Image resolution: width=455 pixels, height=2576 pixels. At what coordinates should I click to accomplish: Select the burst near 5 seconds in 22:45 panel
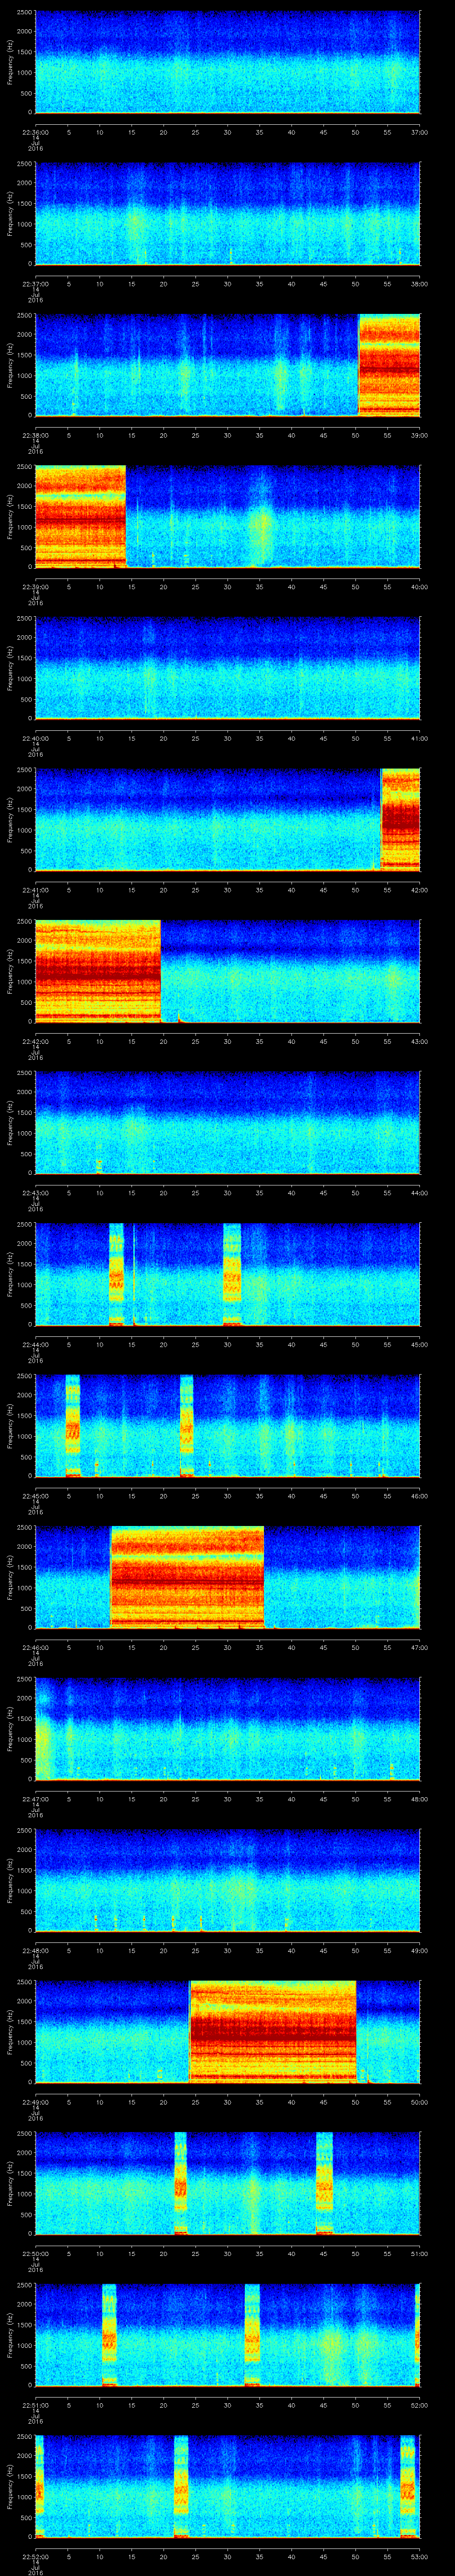(x=72, y=1425)
